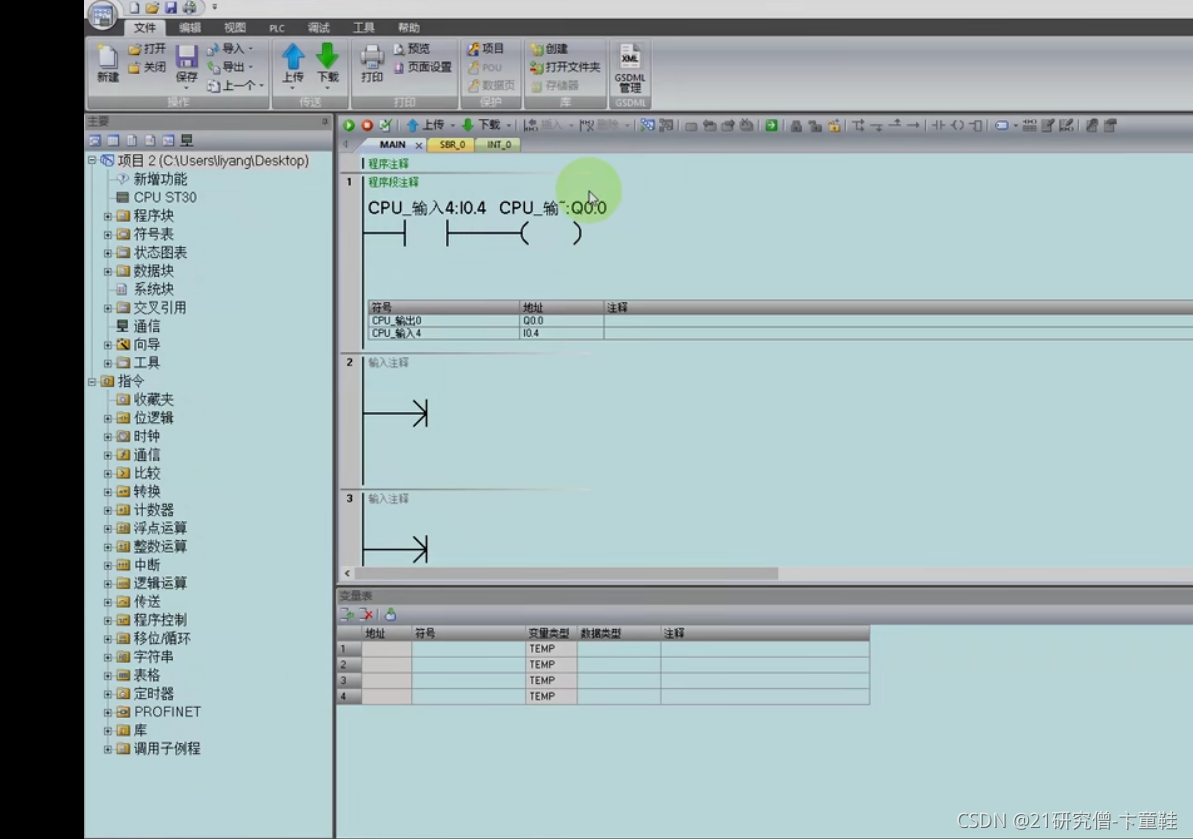Open the Export (导出) dropdown

(251, 67)
